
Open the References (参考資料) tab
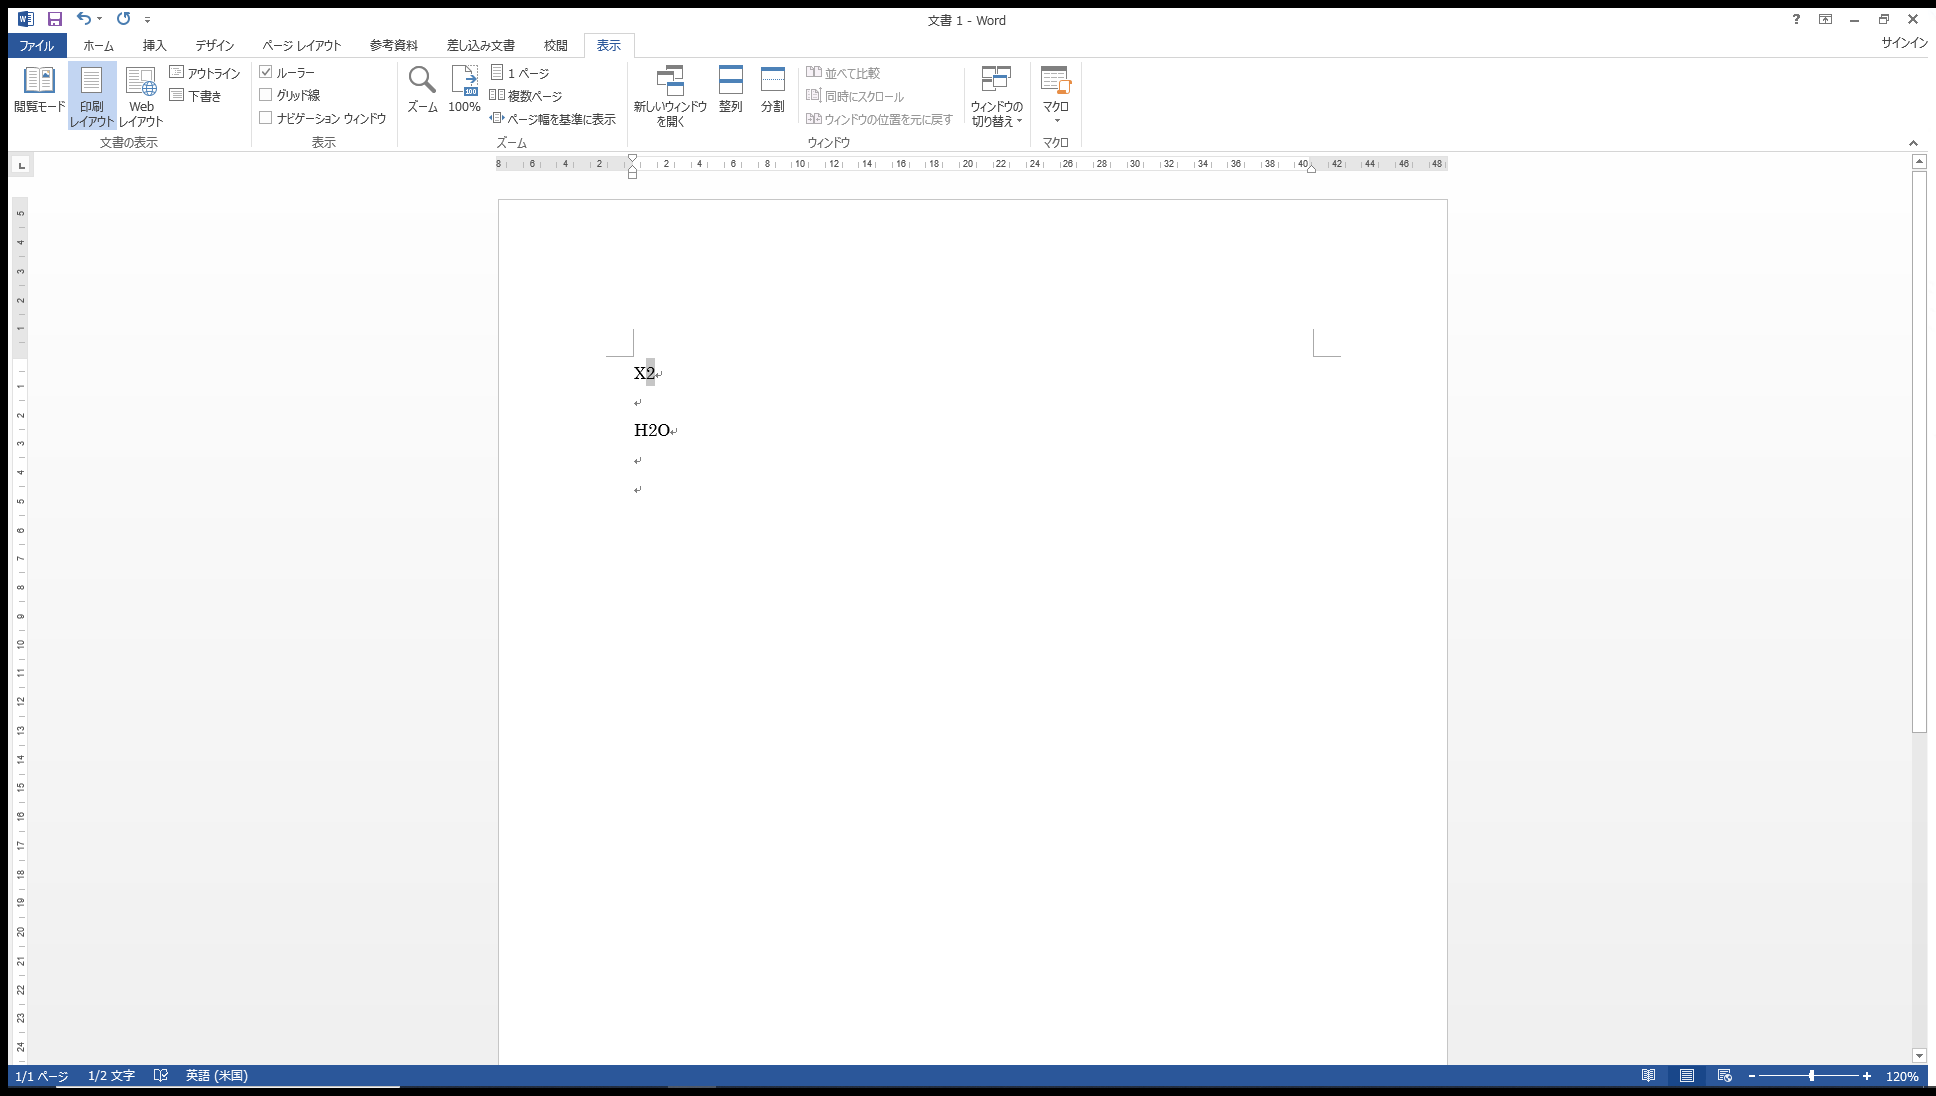(x=394, y=45)
